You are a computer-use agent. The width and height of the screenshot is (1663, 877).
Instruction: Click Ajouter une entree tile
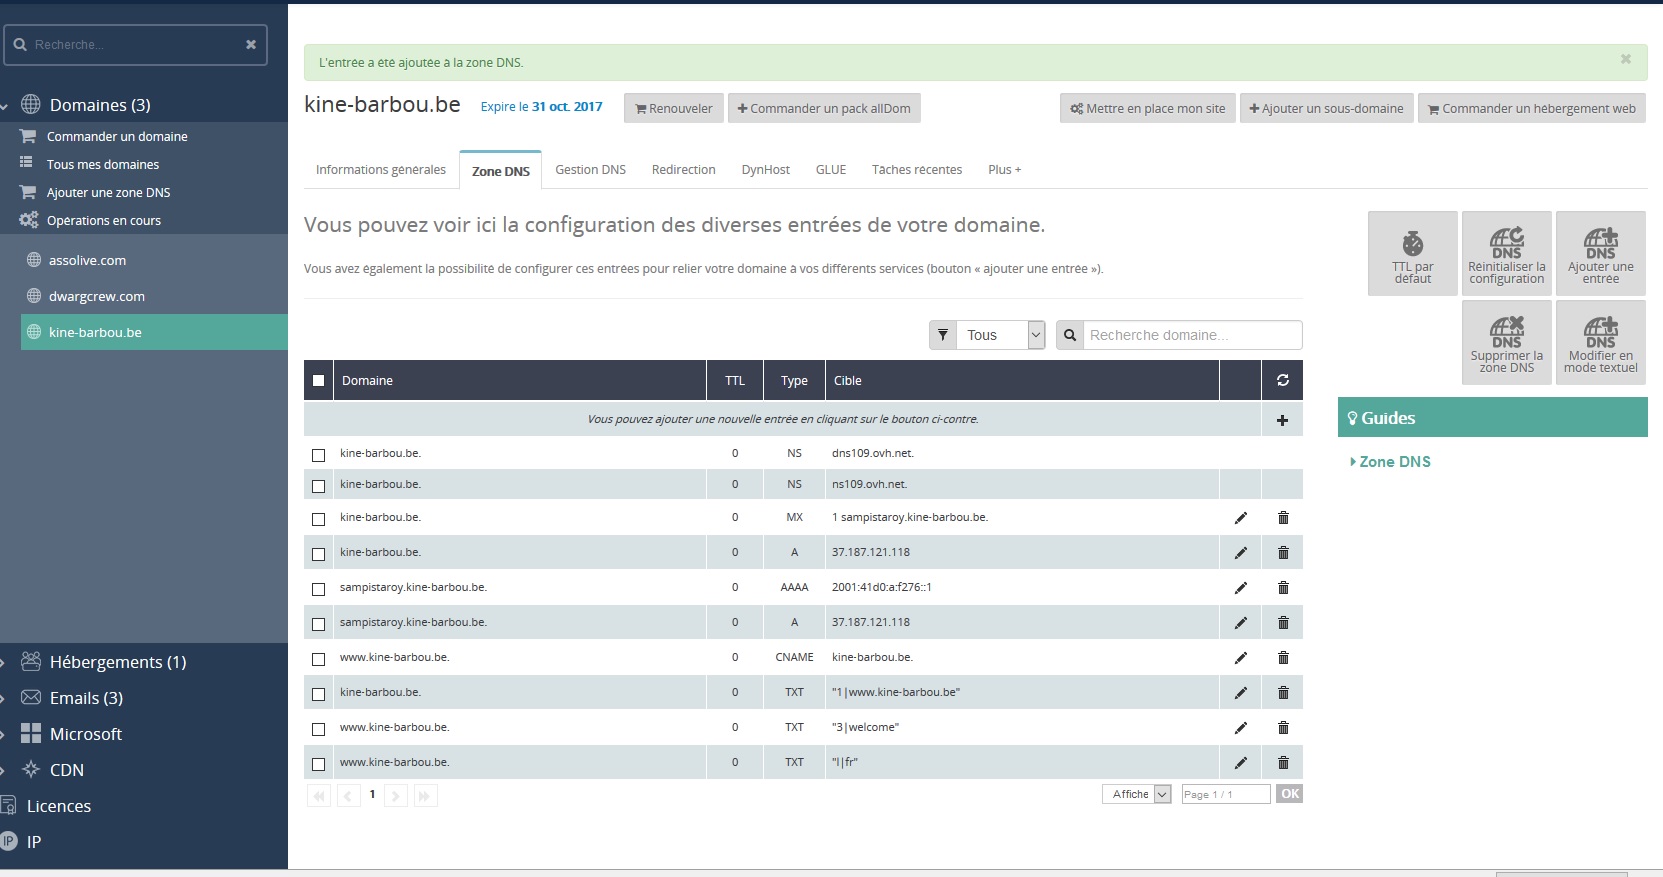click(1600, 254)
